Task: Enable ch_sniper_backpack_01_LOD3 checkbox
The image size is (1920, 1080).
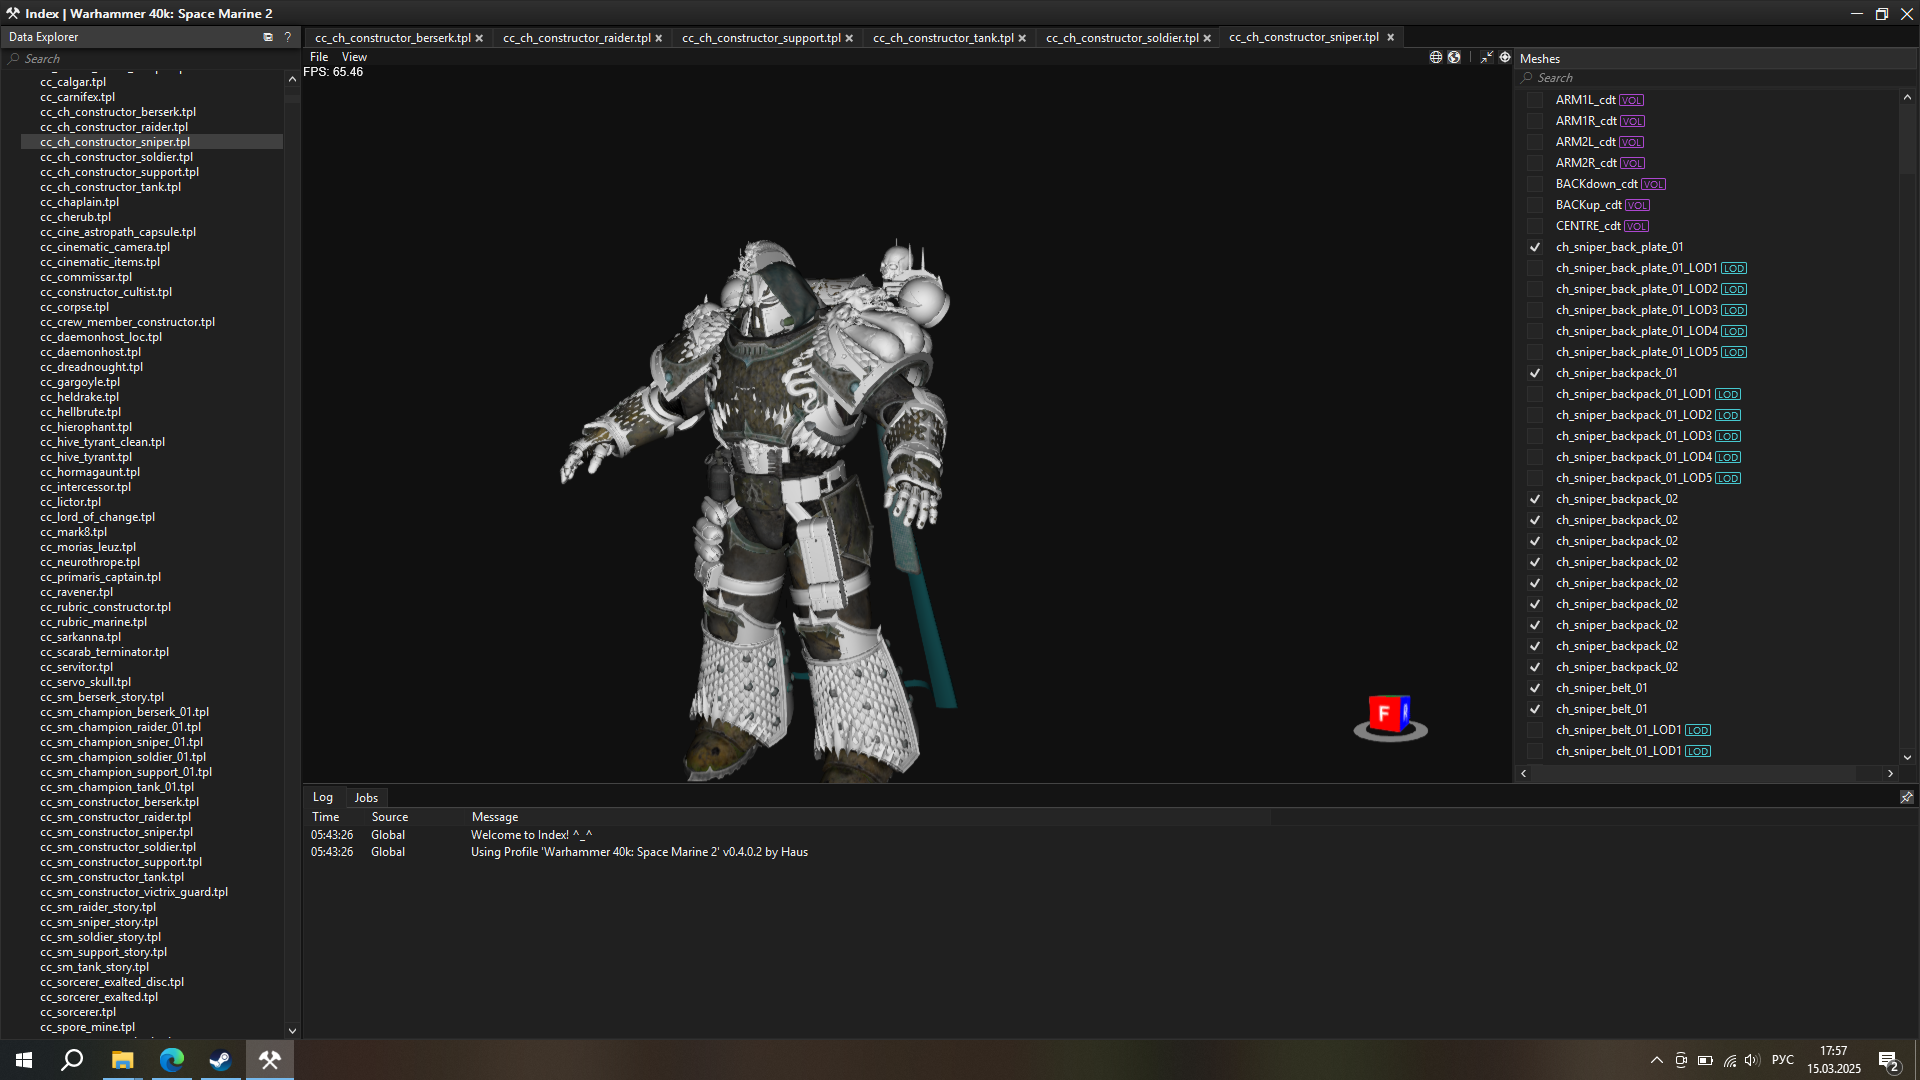Action: [x=1535, y=436]
